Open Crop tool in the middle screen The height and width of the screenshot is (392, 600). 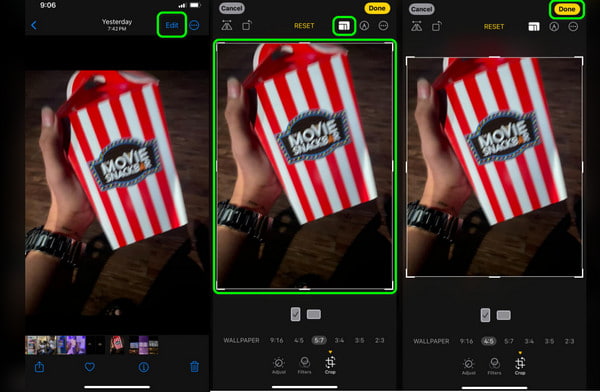pyautogui.click(x=330, y=364)
